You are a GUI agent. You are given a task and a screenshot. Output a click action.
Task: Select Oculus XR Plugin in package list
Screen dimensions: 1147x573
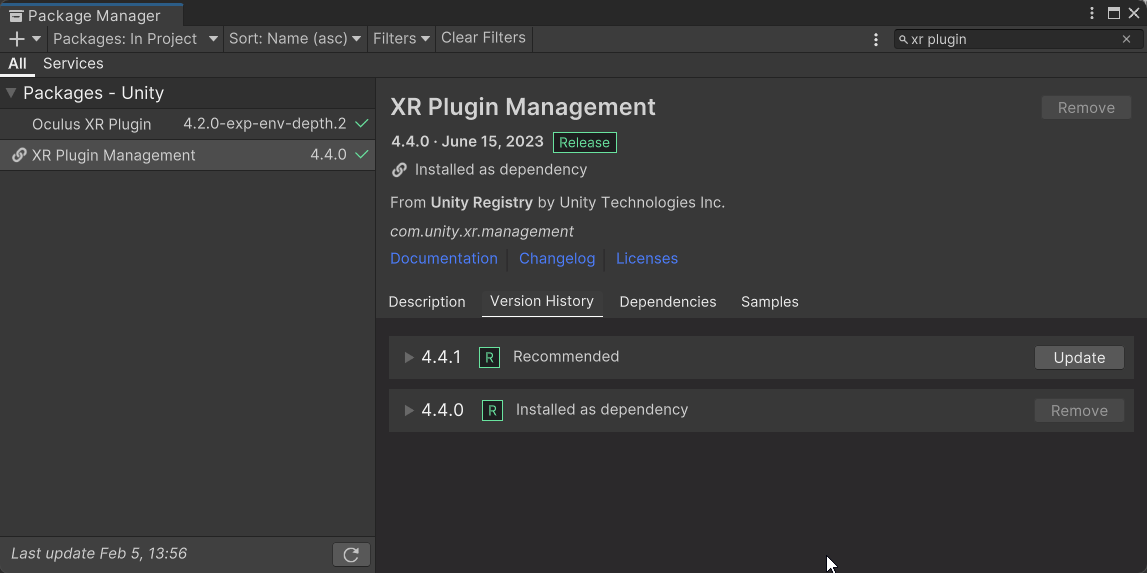click(x=92, y=124)
